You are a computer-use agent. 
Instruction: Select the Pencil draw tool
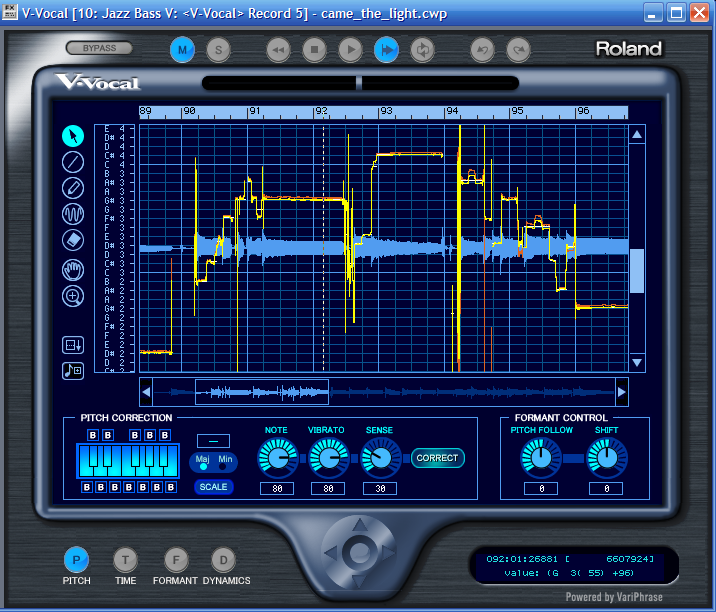pos(73,188)
